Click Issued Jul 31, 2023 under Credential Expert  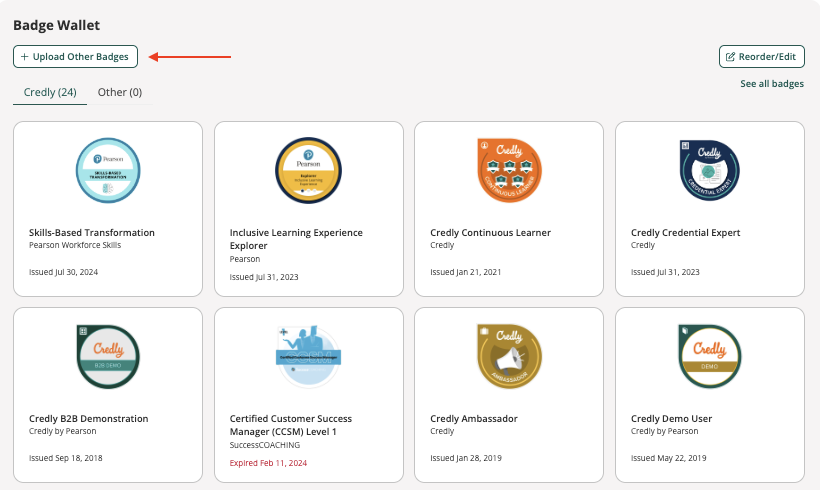665,272
